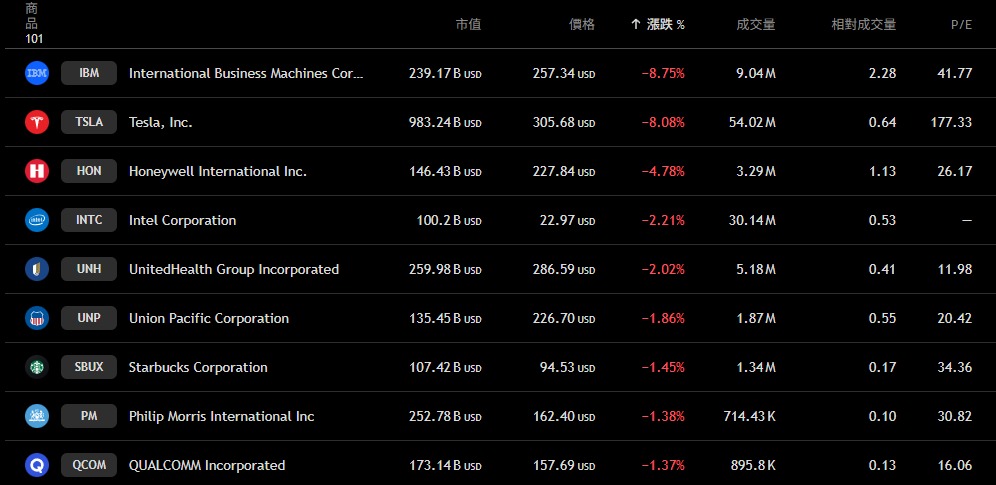The image size is (996, 485).
Task: Click the Honeywell logo icon
Action: (37, 171)
